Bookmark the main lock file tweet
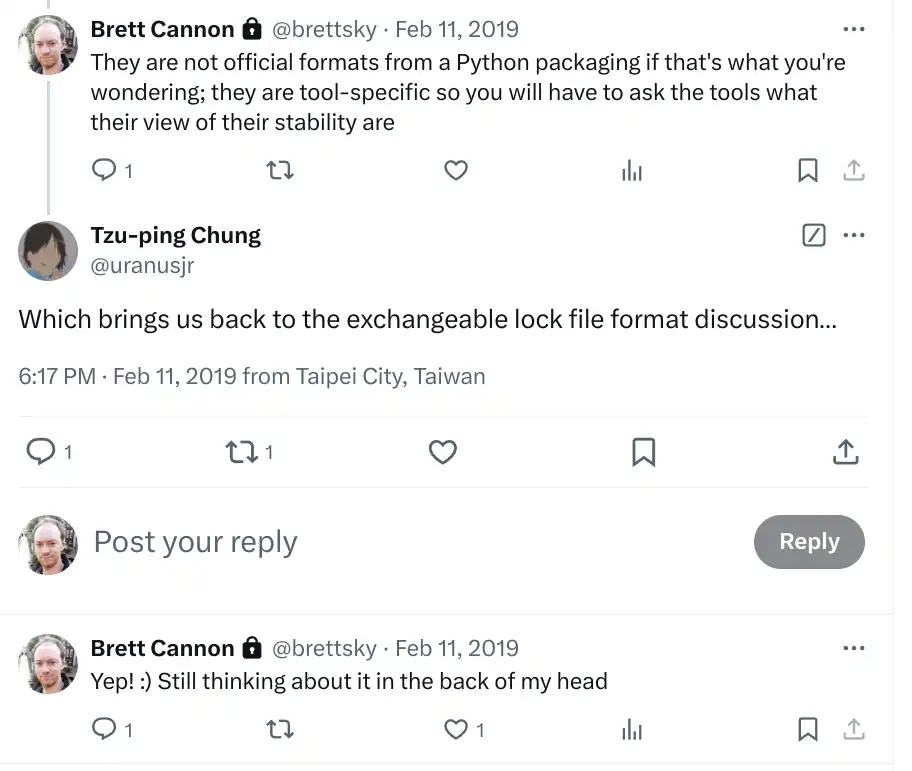Screen dimensions: 912x771 point(644,453)
